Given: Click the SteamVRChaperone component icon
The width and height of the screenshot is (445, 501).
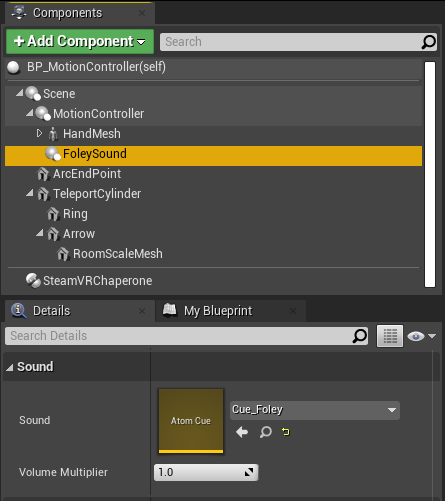Looking at the screenshot, I should tap(33, 280).
